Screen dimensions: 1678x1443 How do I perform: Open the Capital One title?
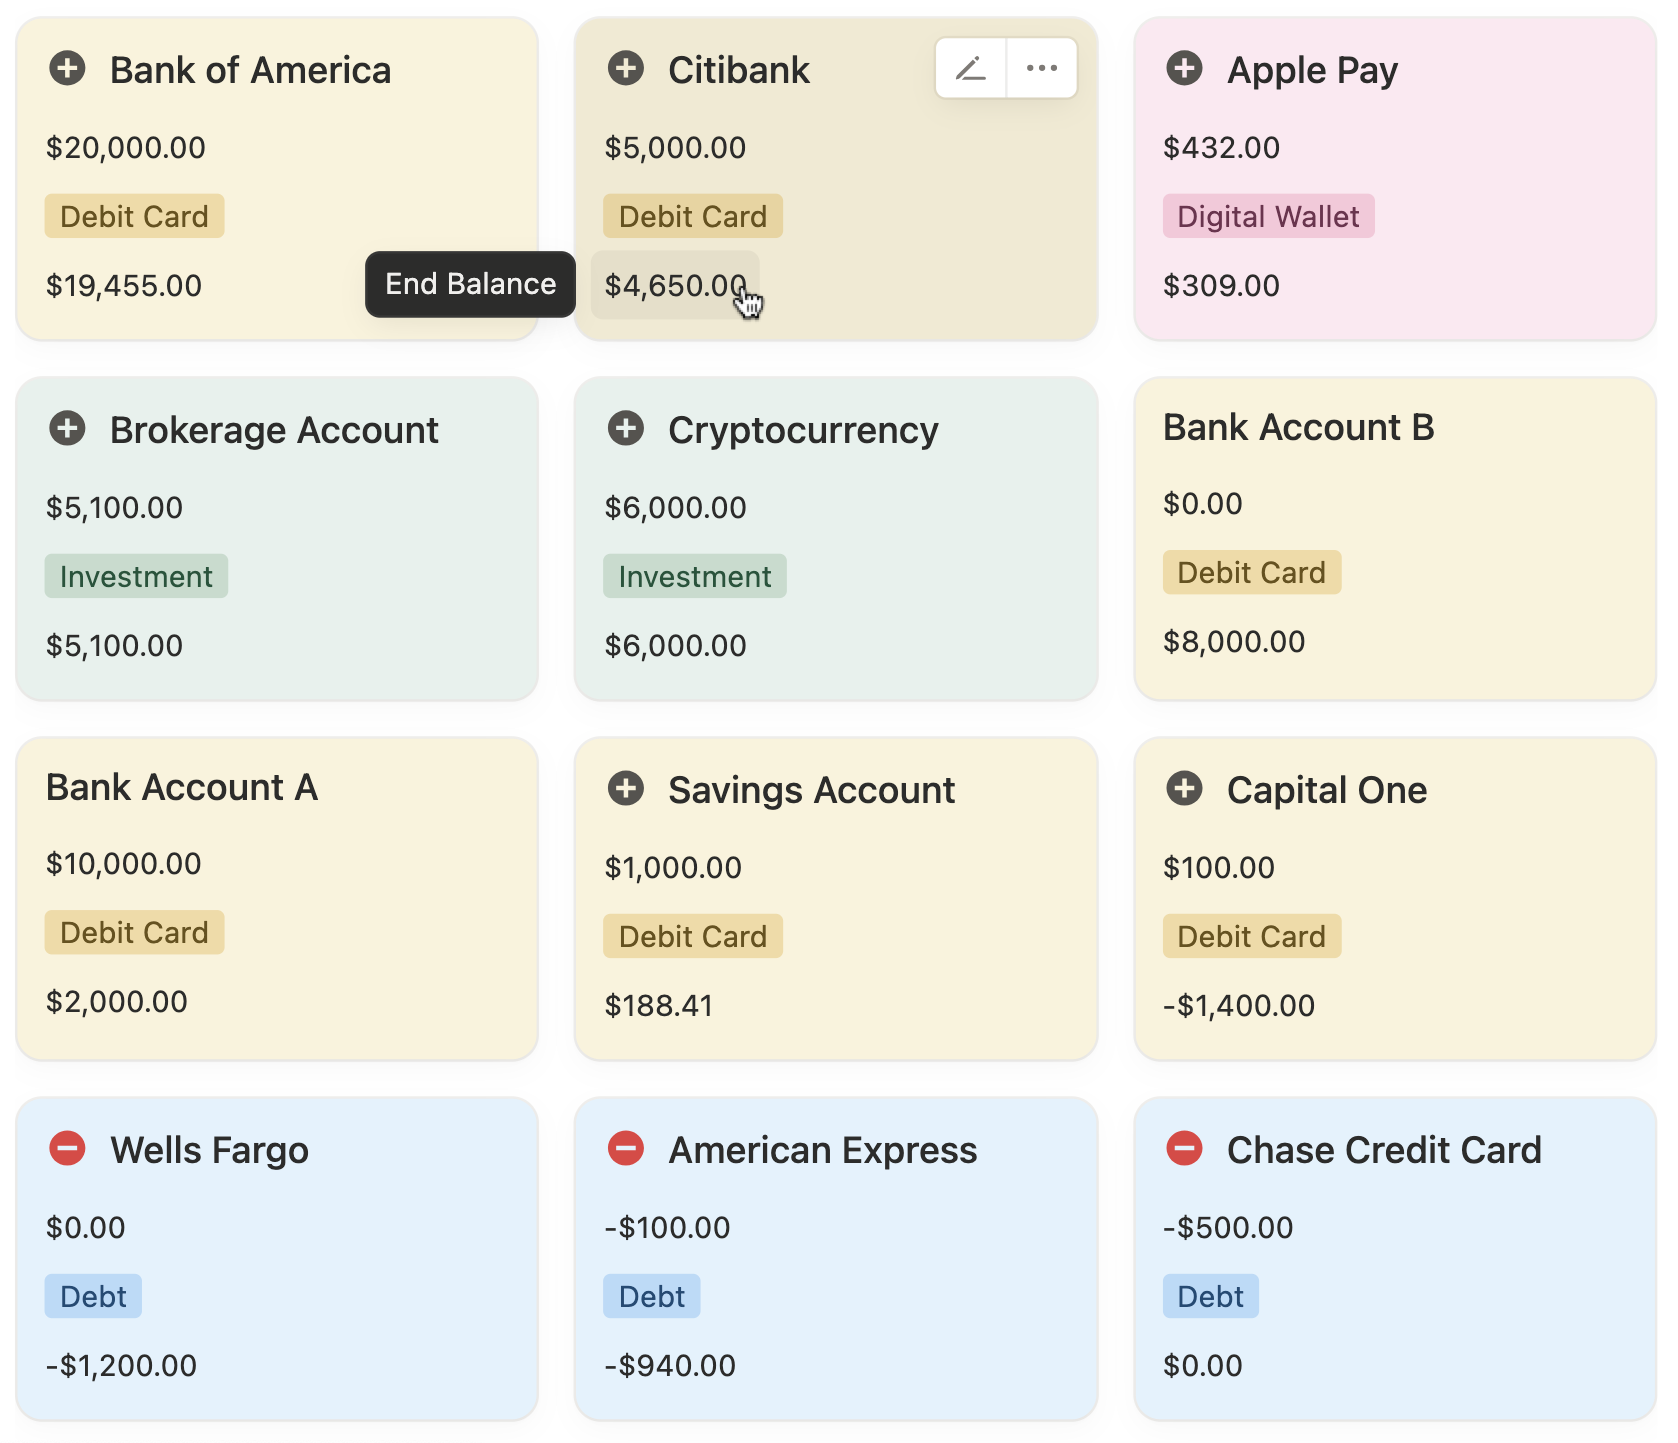(1327, 790)
